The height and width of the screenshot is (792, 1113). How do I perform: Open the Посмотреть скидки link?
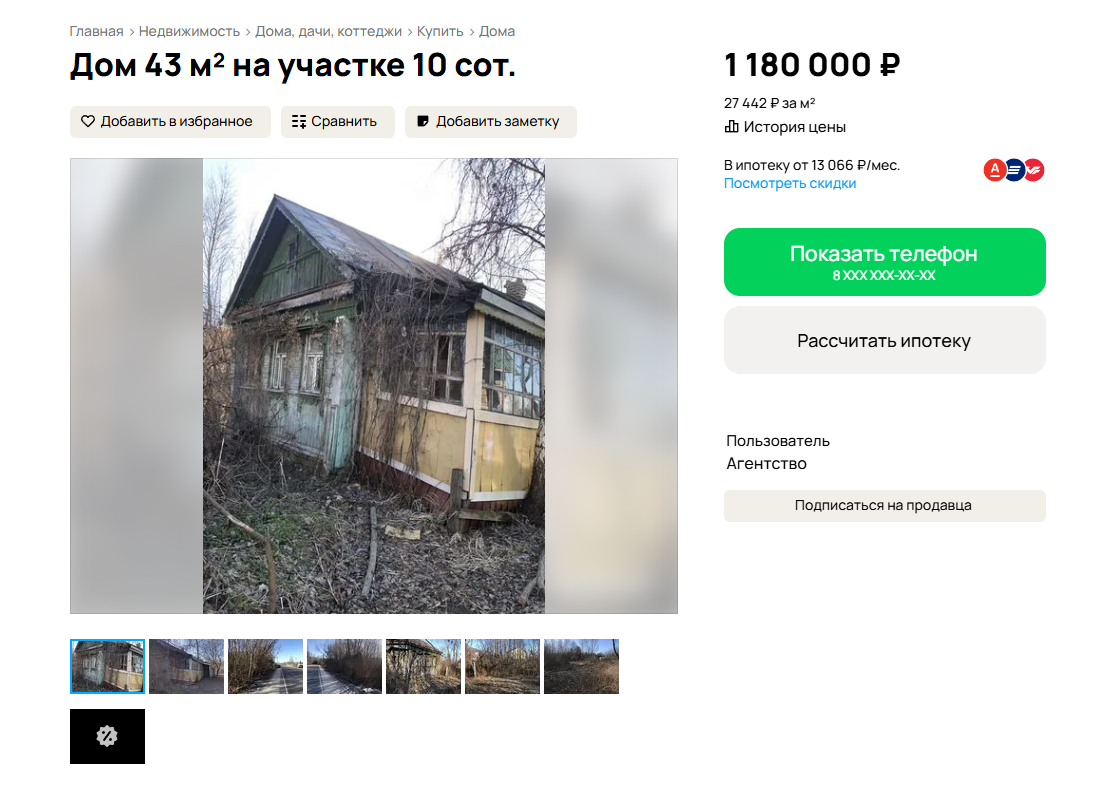coord(790,183)
